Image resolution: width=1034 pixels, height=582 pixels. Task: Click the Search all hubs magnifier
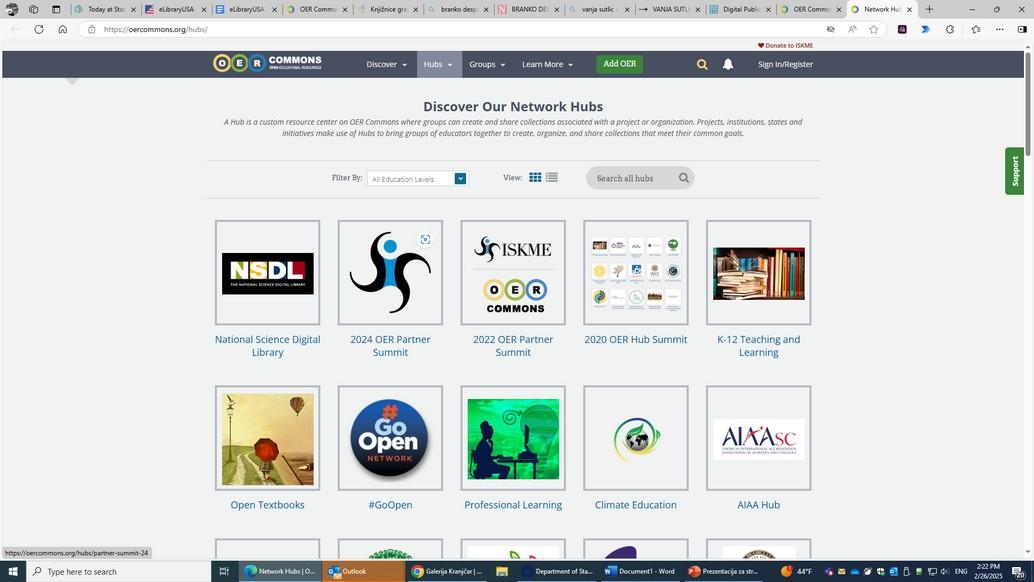tap(683, 178)
